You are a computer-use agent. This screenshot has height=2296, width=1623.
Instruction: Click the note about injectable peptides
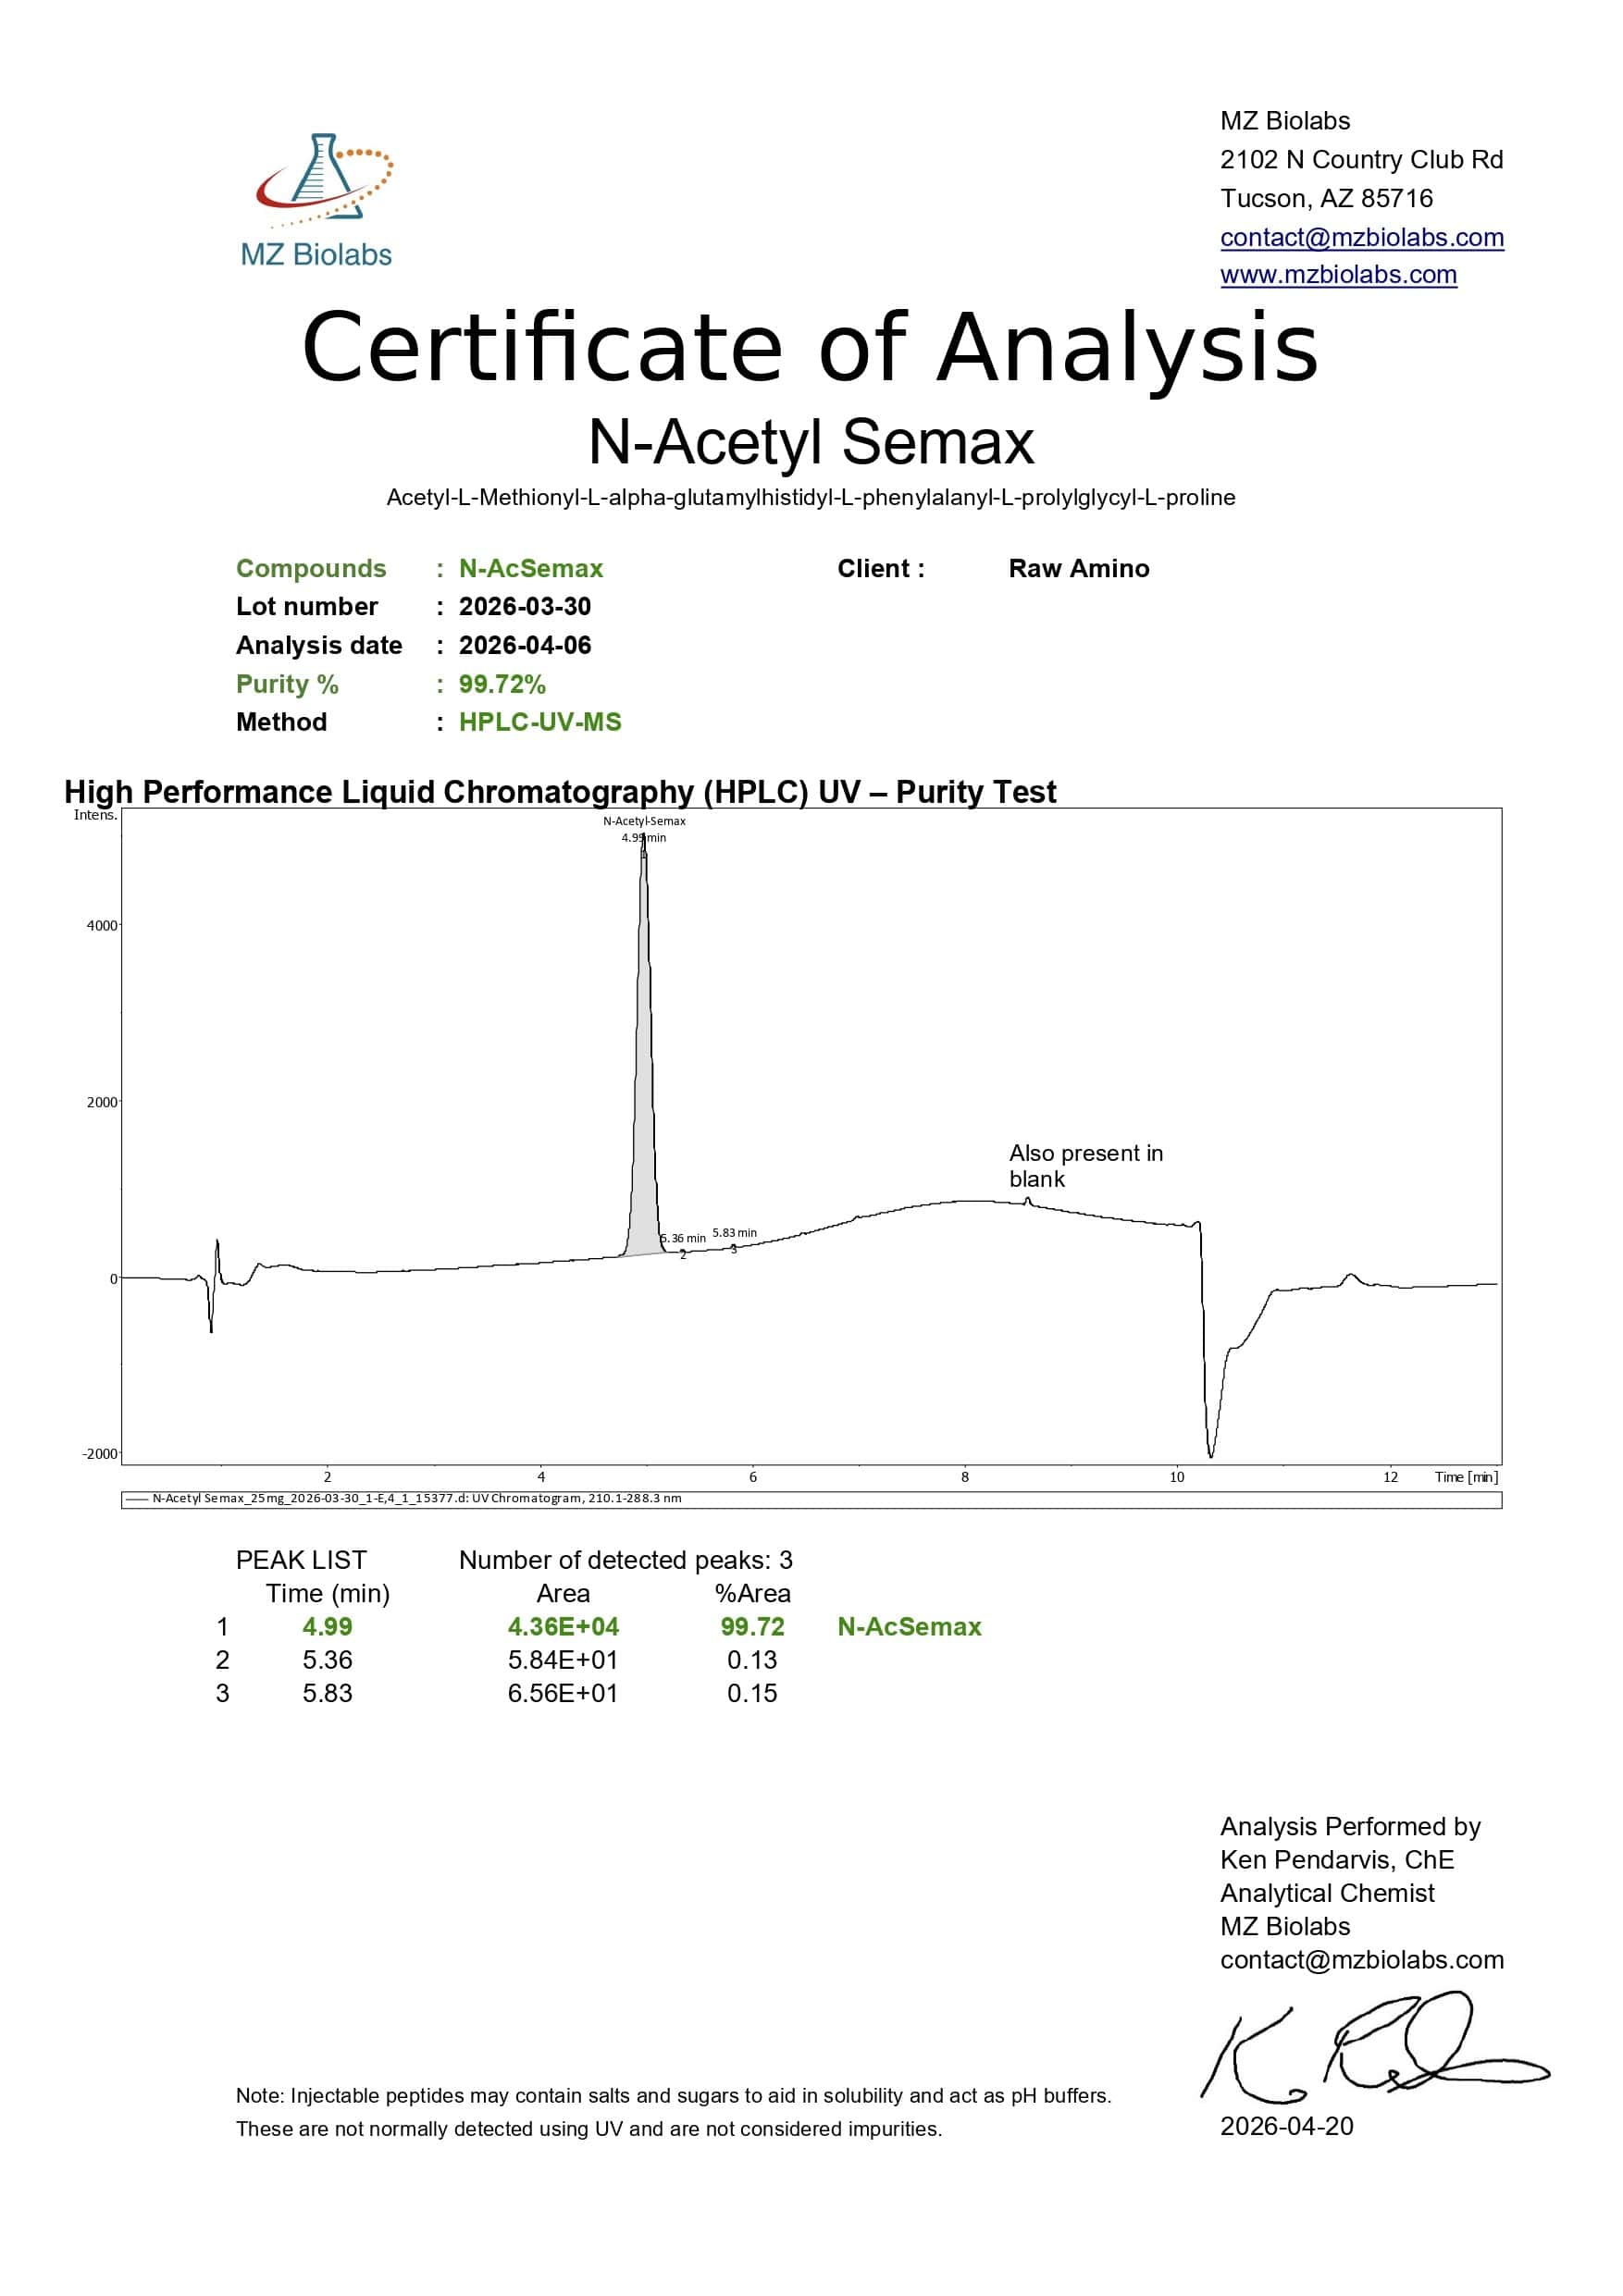click(674, 2112)
